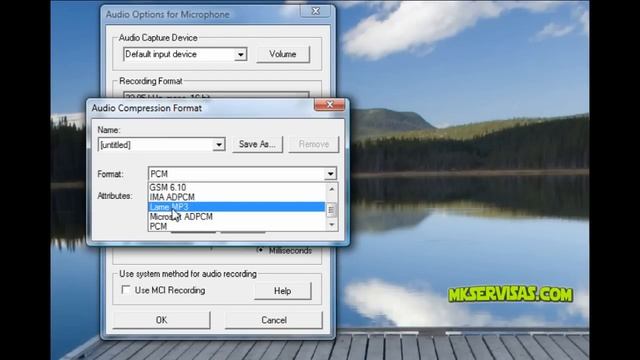Confirm Audio Options with OK
Screen dimensions: 640x360
(162, 320)
